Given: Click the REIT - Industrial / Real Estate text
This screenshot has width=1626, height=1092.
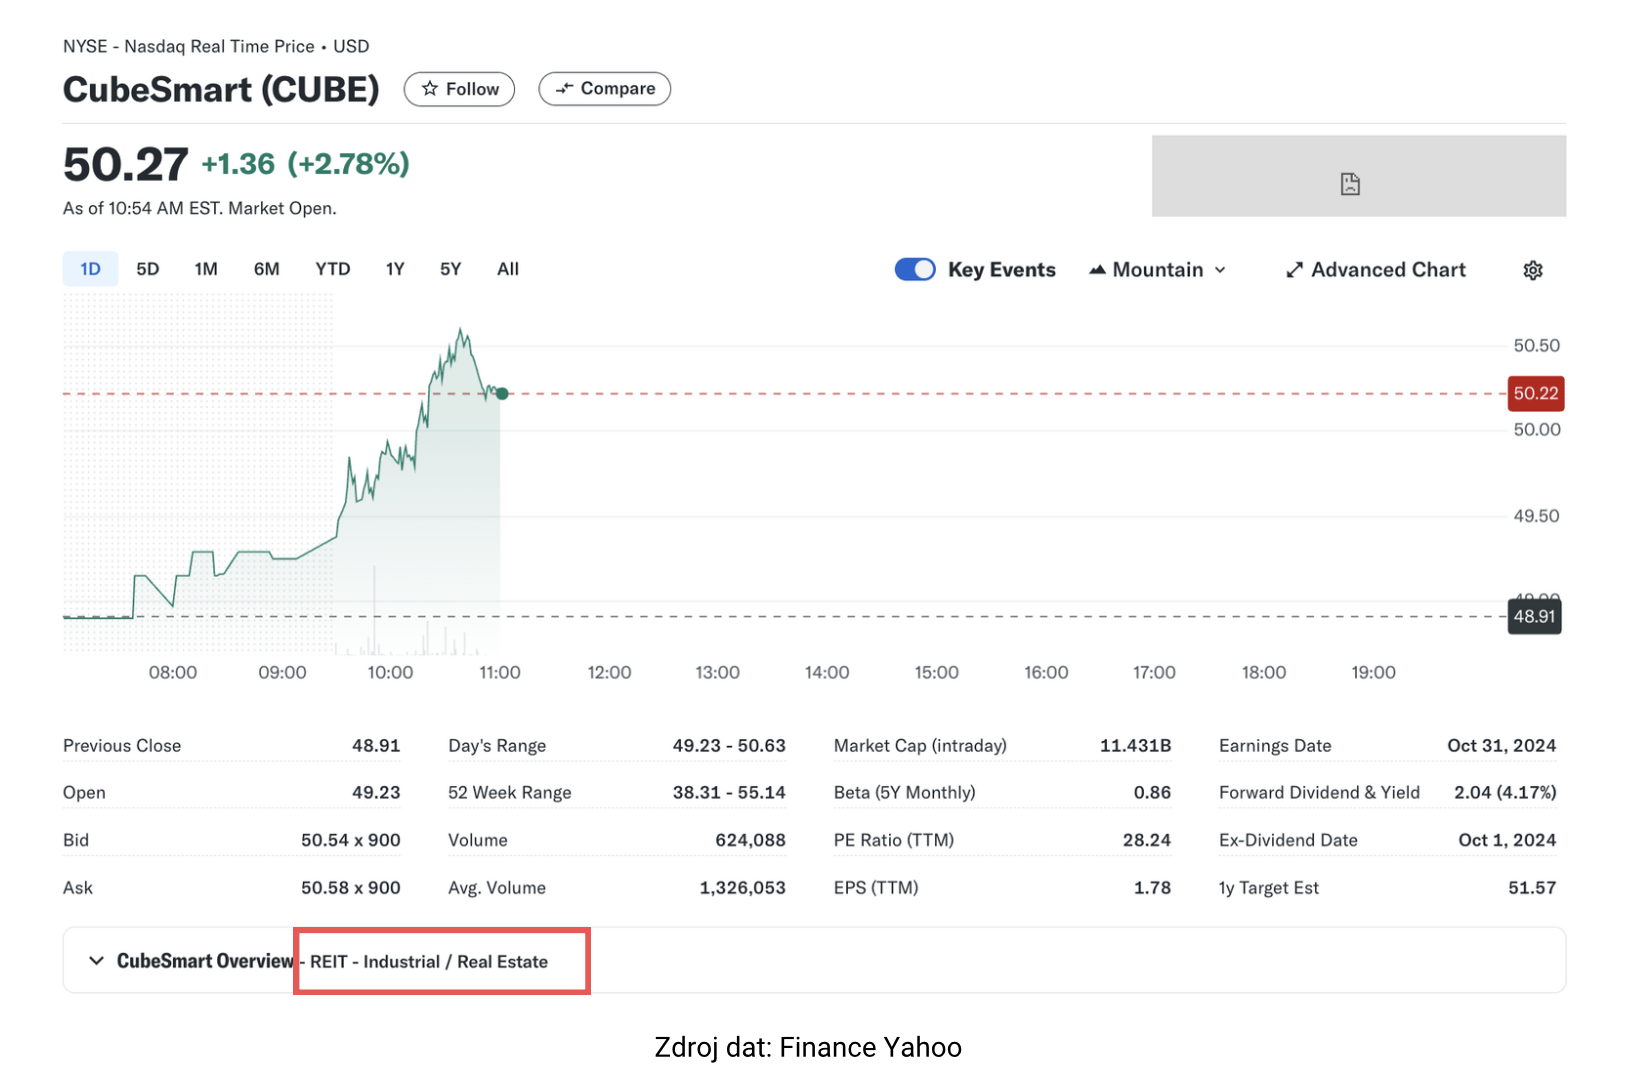Looking at the screenshot, I should 429,962.
